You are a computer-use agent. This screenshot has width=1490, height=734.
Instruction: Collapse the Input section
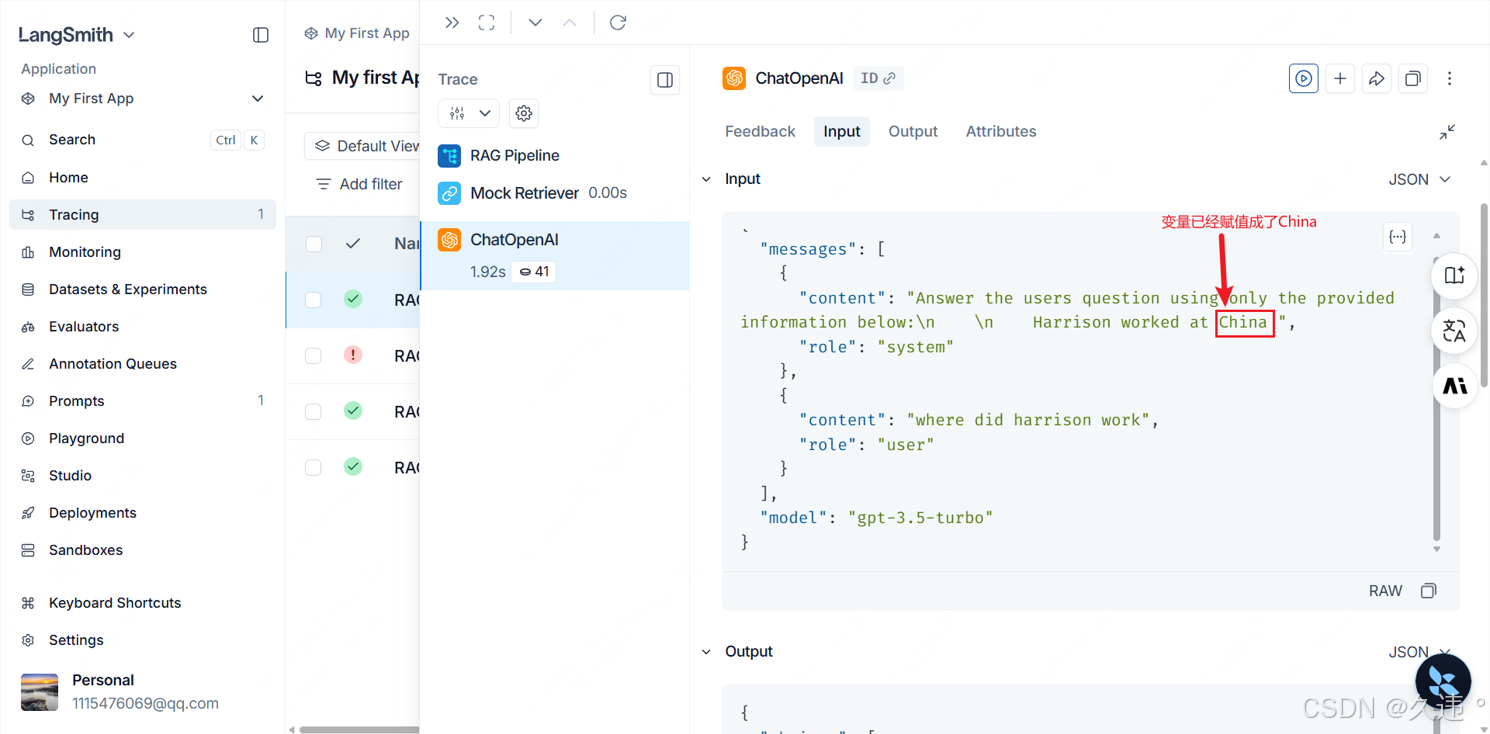pyautogui.click(x=707, y=179)
